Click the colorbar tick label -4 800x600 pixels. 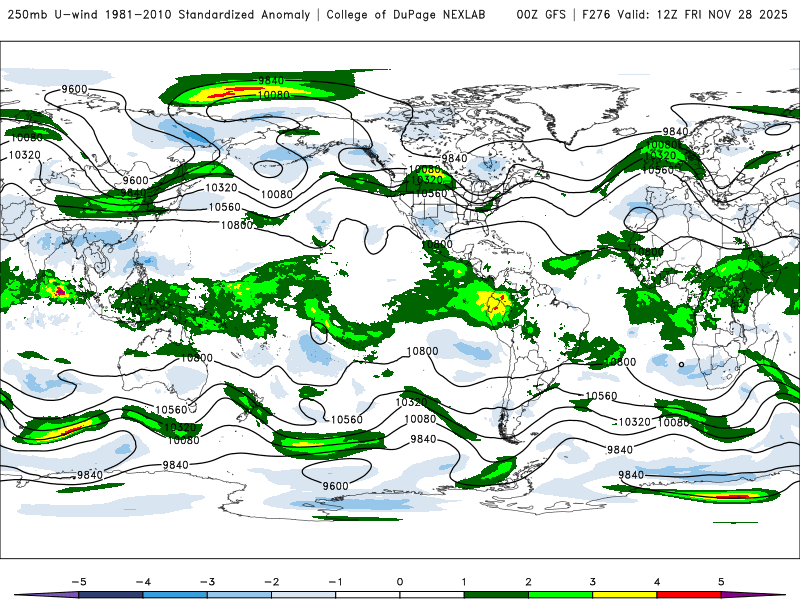143,582
